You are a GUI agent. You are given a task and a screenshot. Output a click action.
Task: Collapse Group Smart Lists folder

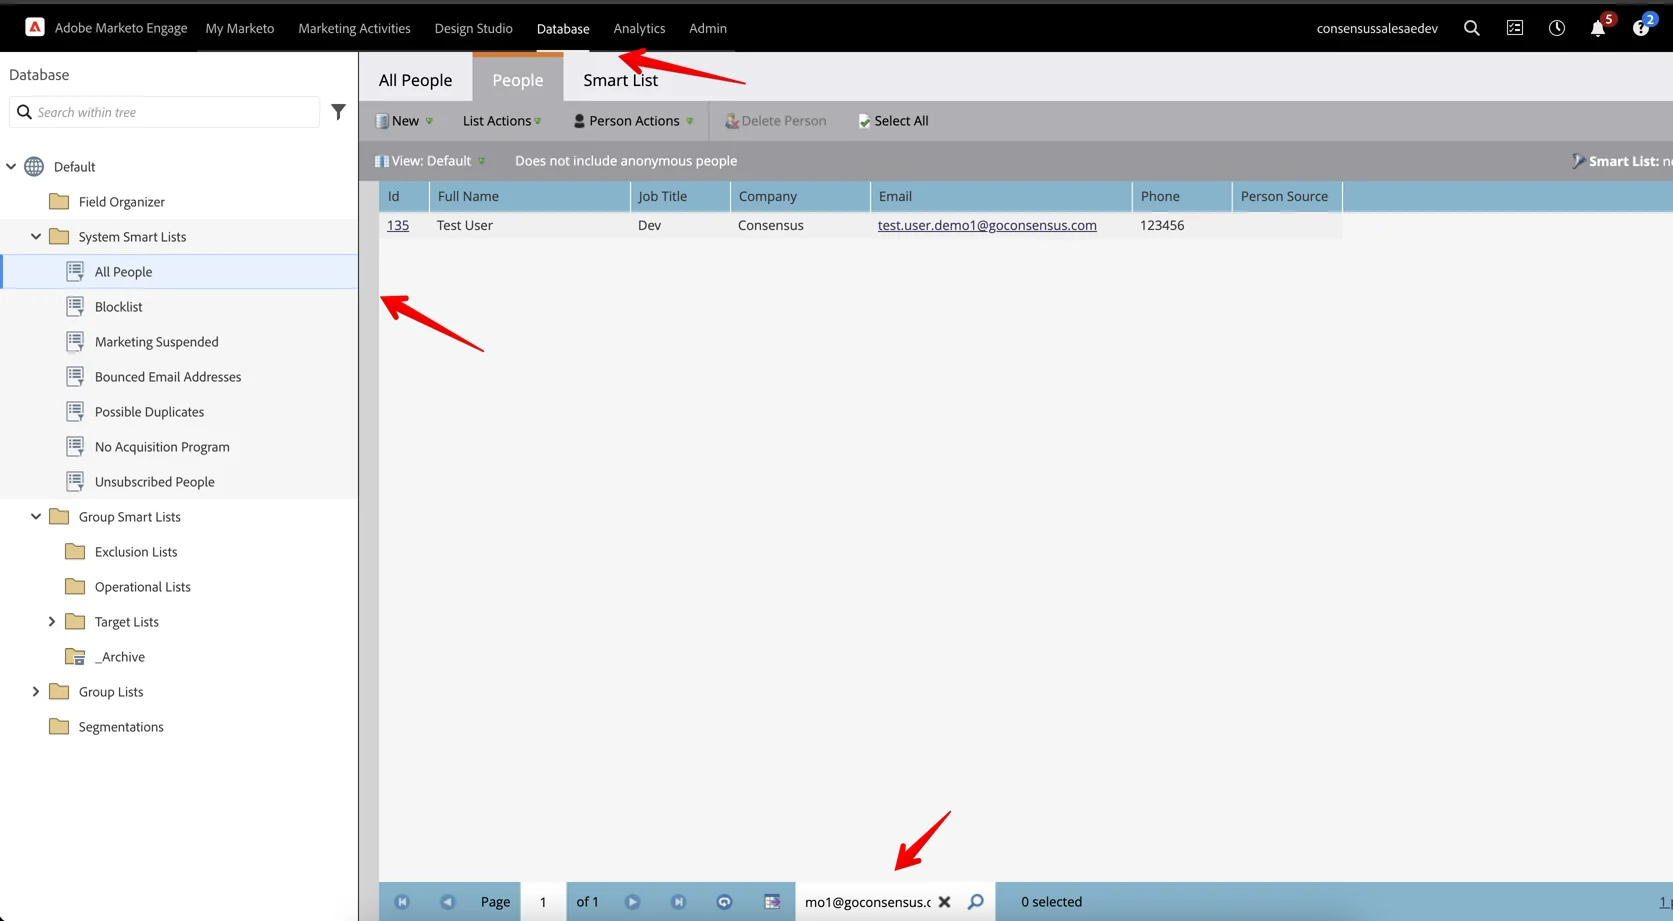[x=36, y=517]
